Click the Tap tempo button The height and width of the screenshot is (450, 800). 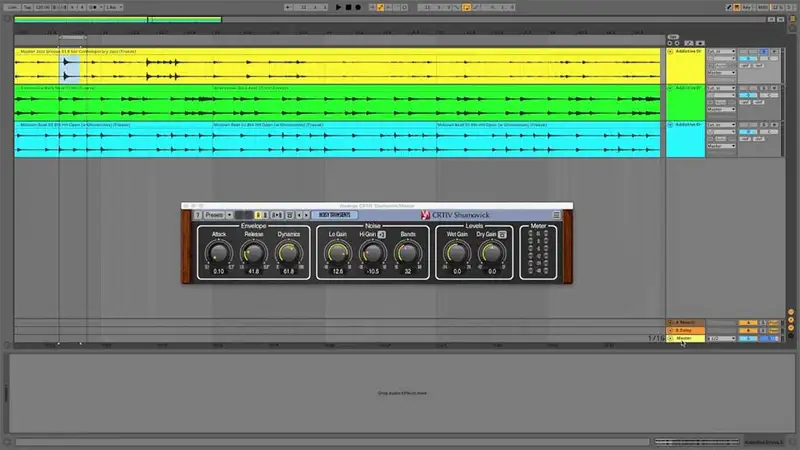27,7
